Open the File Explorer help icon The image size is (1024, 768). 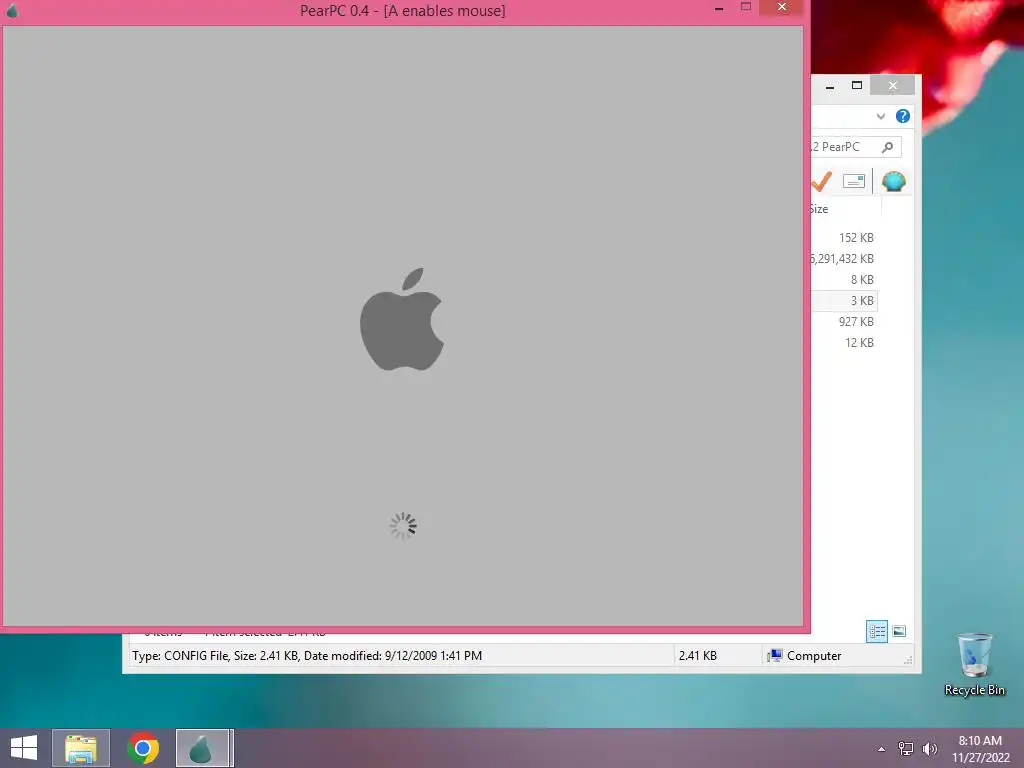pyautogui.click(x=903, y=116)
